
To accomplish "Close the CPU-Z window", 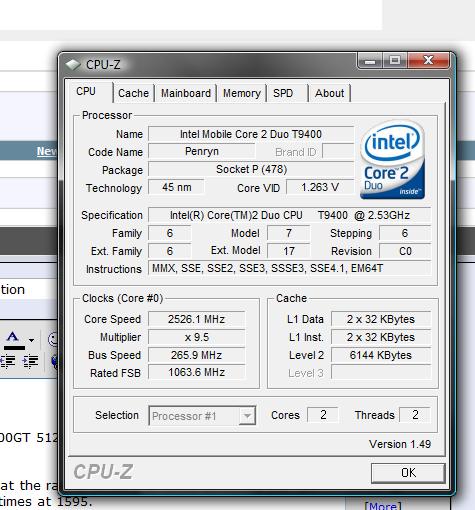I will [428, 61].
